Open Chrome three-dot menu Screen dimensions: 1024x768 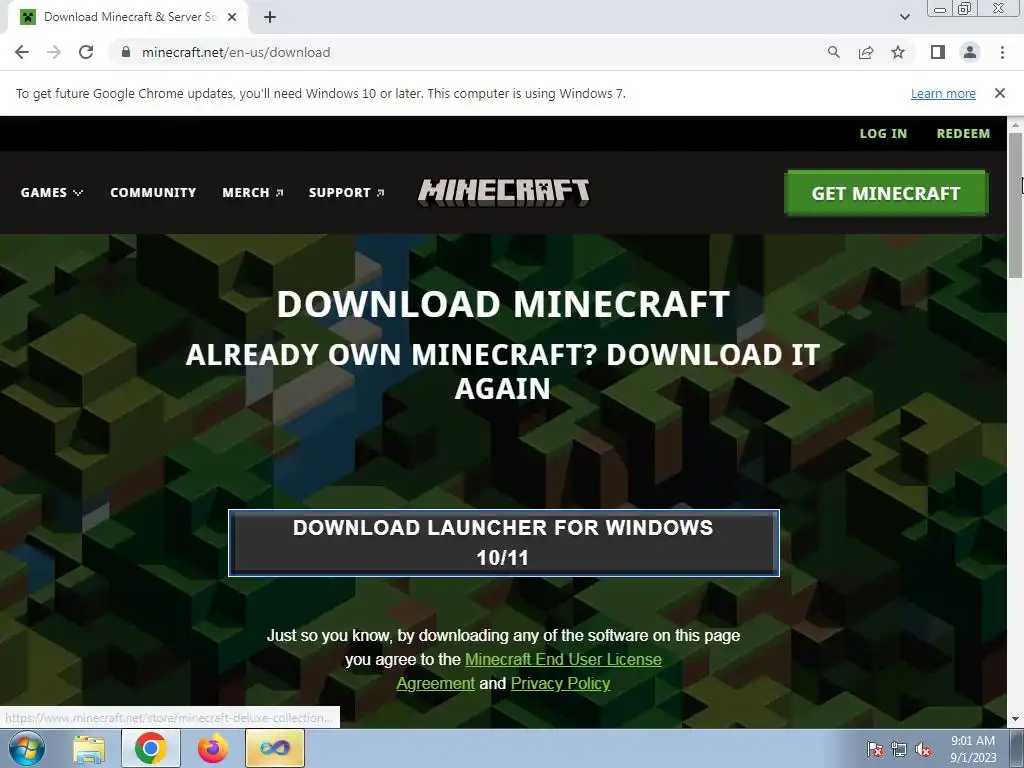tap(1002, 52)
